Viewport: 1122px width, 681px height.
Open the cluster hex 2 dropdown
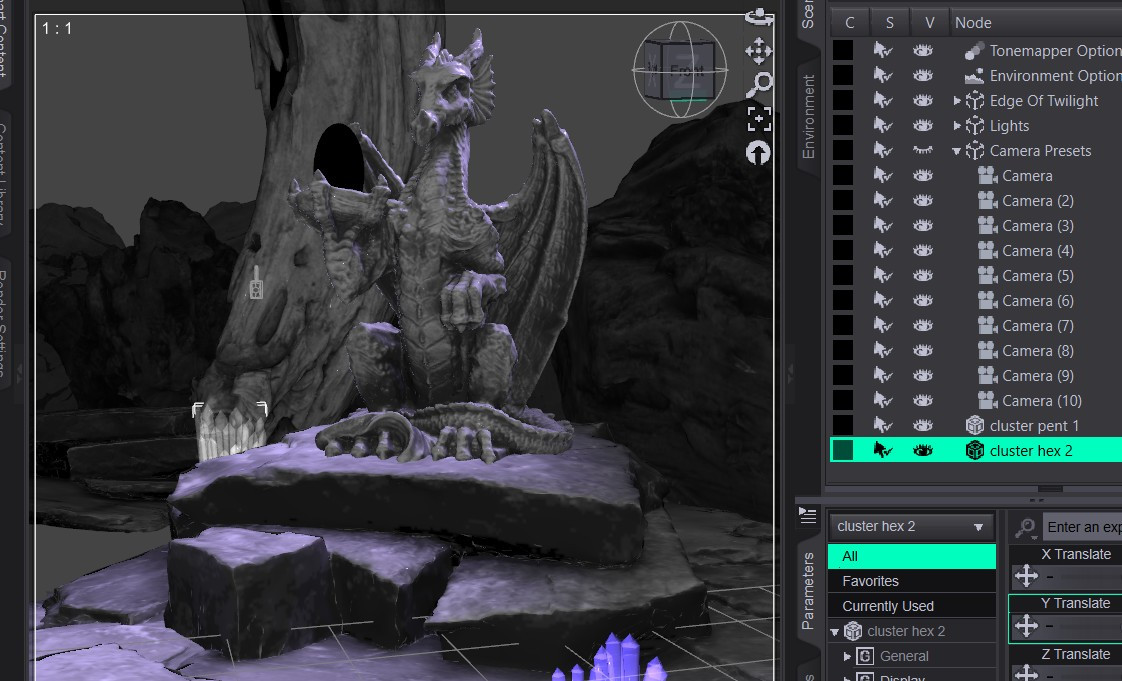(911, 526)
